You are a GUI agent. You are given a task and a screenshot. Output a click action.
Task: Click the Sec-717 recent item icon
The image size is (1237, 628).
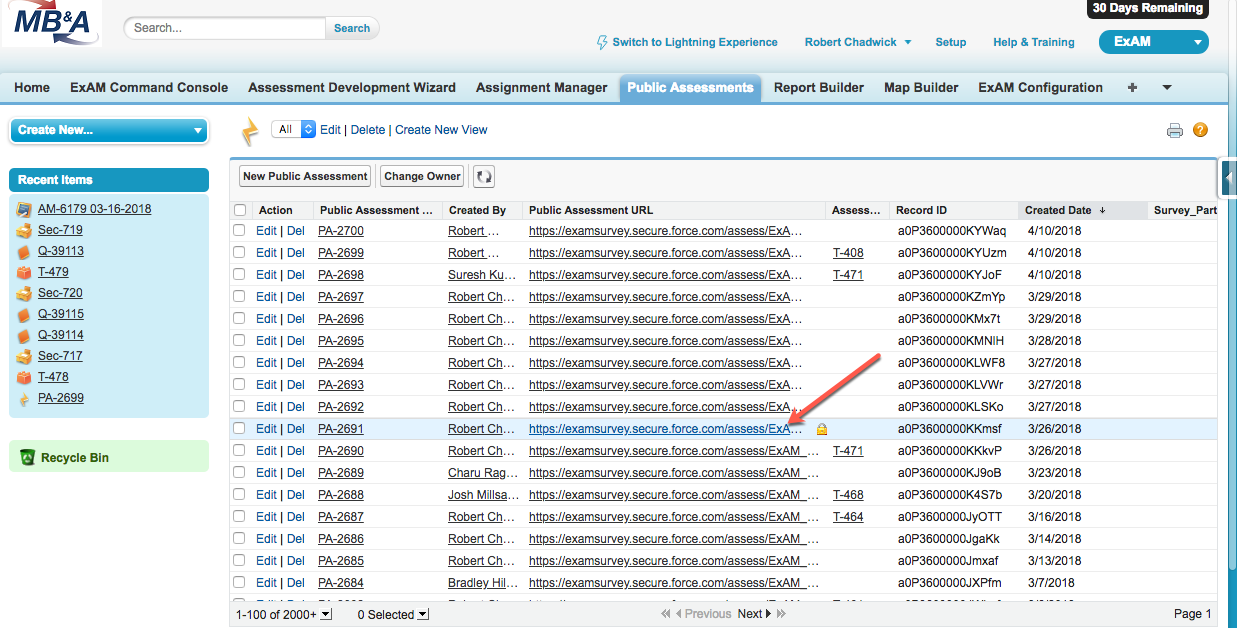coord(24,357)
